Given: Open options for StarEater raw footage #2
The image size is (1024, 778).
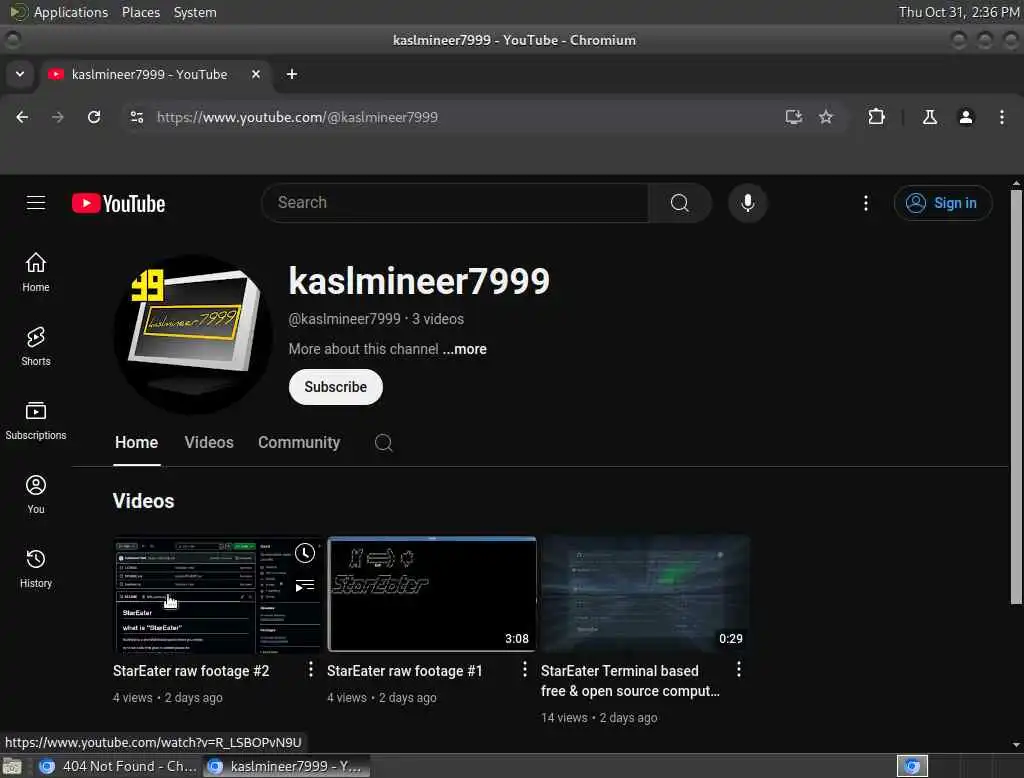Looking at the screenshot, I should (x=311, y=669).
